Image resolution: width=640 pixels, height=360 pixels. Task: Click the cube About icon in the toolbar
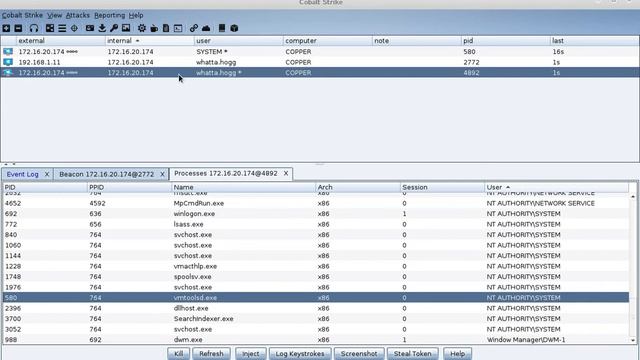coord(234,28)
